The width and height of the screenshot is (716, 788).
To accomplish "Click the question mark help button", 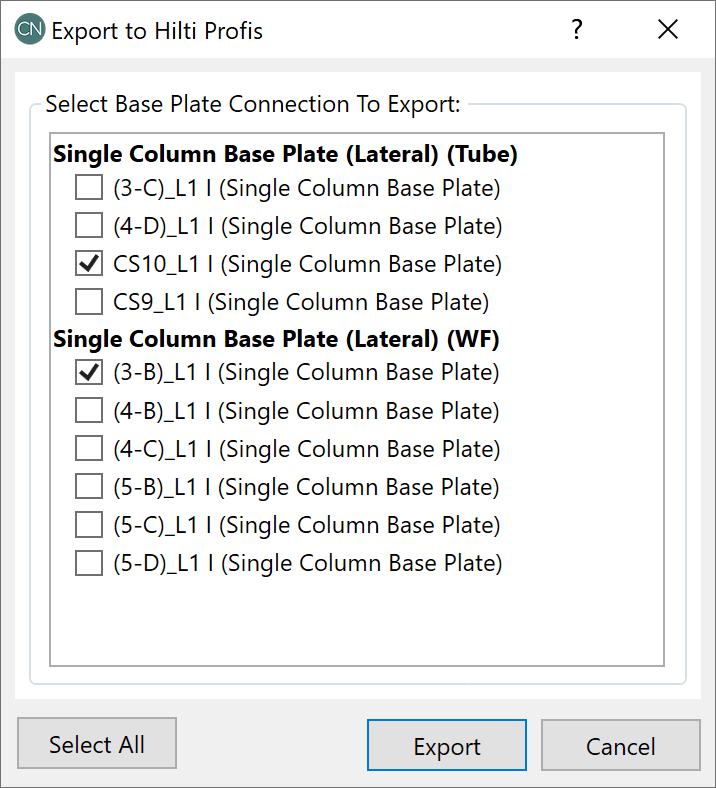I will (577, 30).
